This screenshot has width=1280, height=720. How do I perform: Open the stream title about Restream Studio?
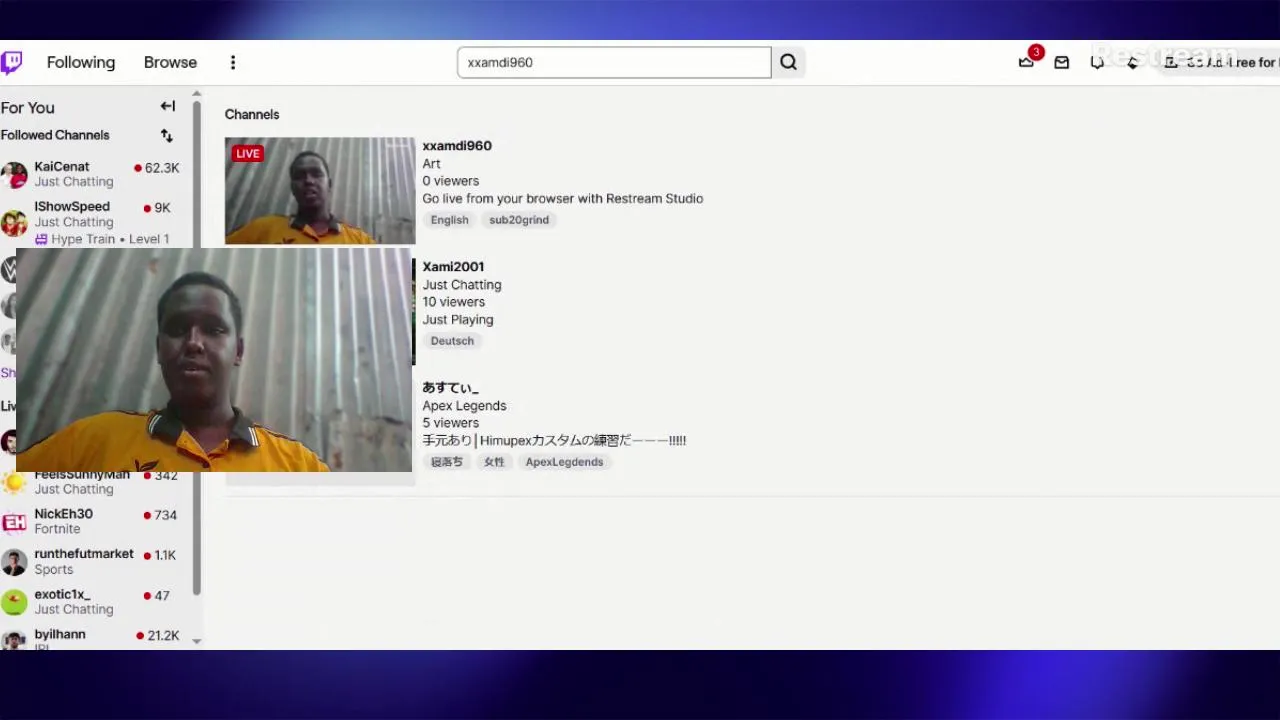562,199
